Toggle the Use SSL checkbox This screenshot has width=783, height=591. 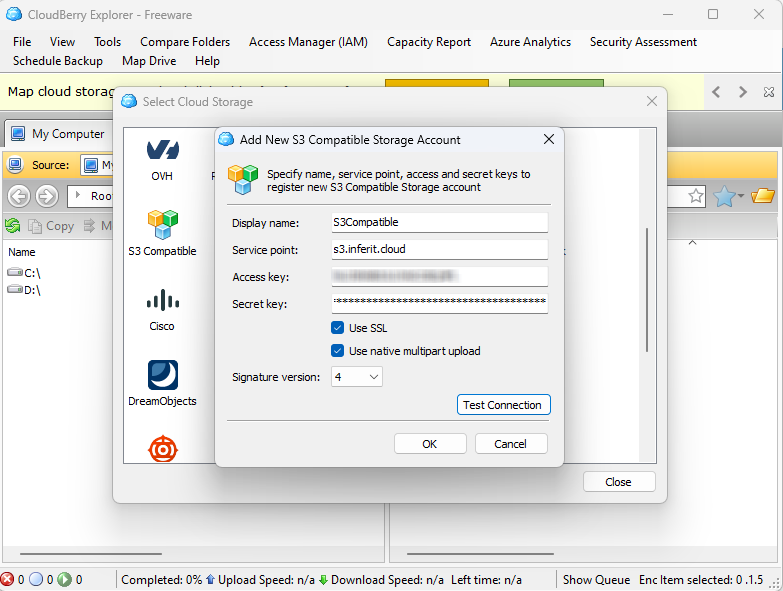point(338,328)
